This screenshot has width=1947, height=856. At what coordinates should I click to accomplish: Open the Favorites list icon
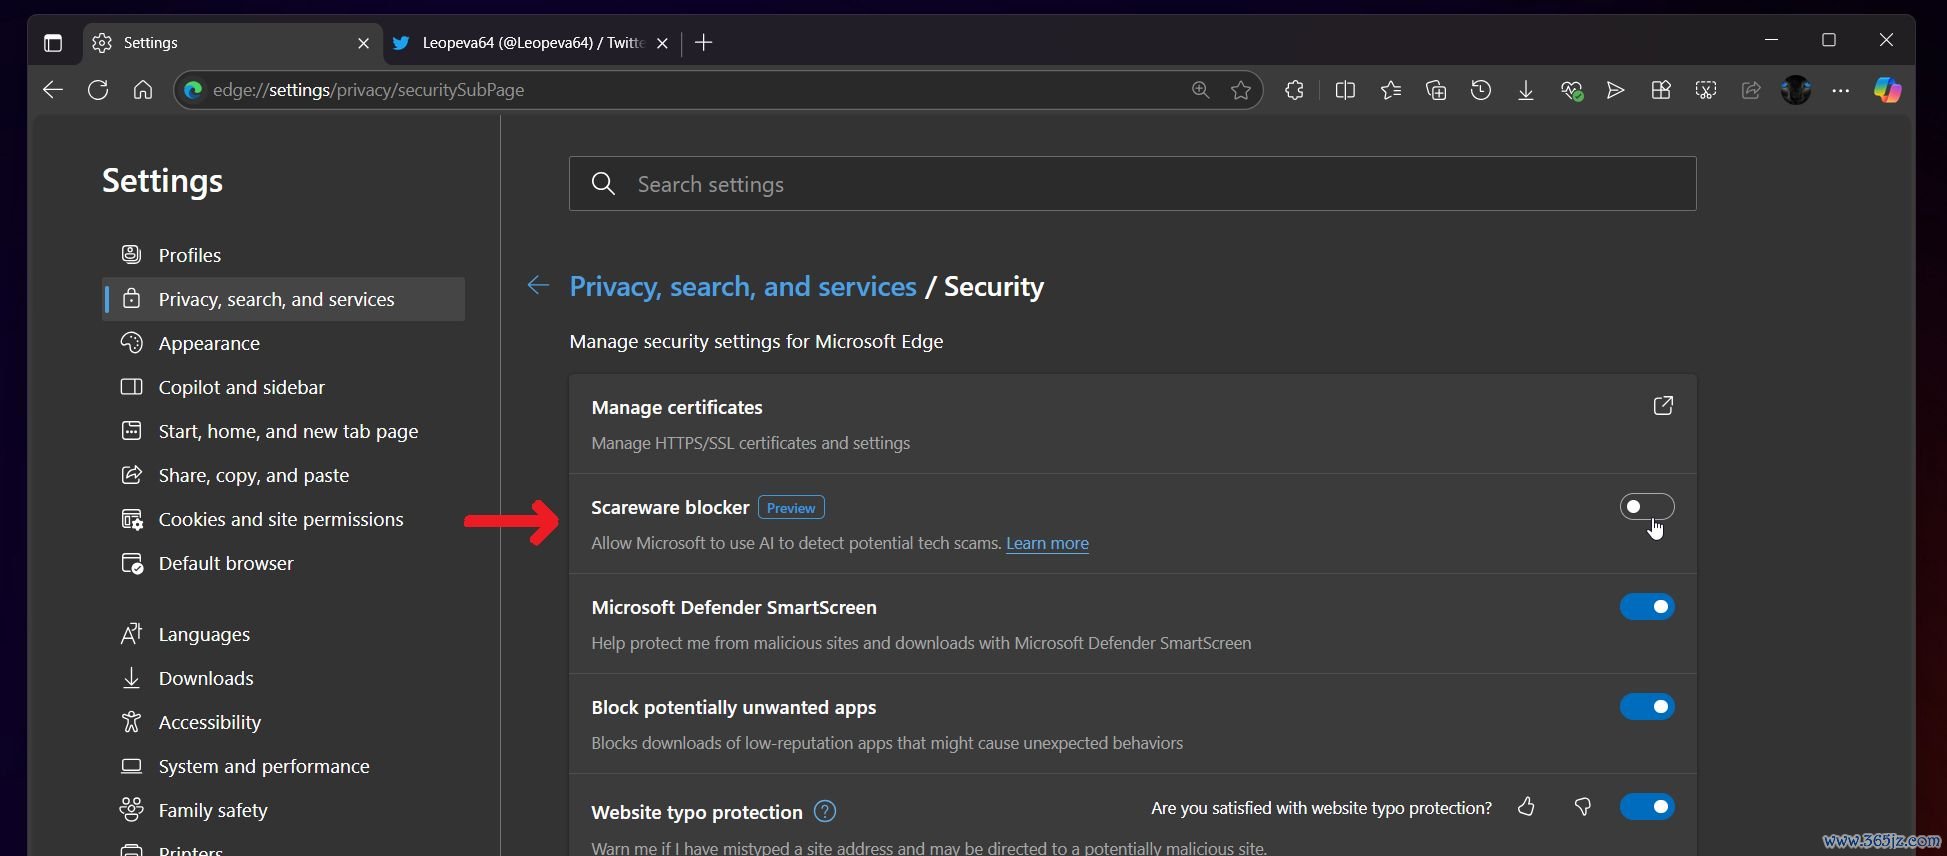coord(1391,90)
